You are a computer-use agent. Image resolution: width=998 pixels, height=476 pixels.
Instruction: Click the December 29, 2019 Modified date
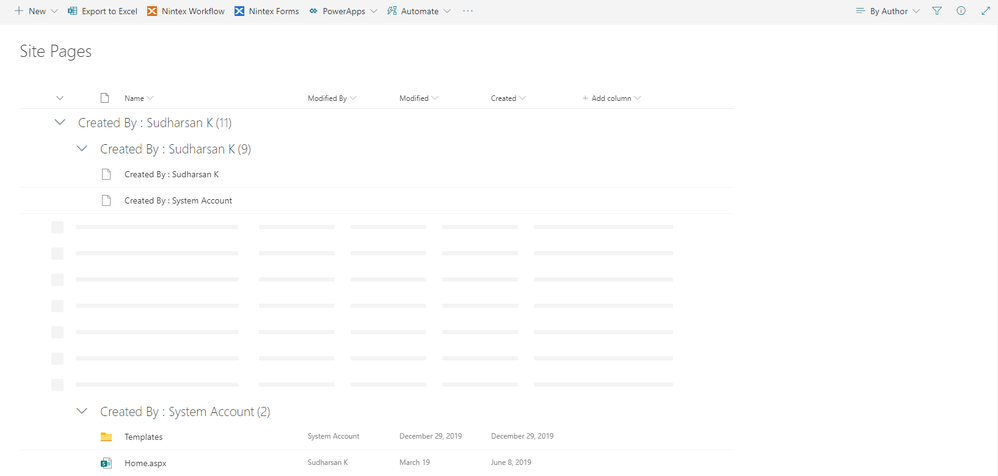click(430, 437)
